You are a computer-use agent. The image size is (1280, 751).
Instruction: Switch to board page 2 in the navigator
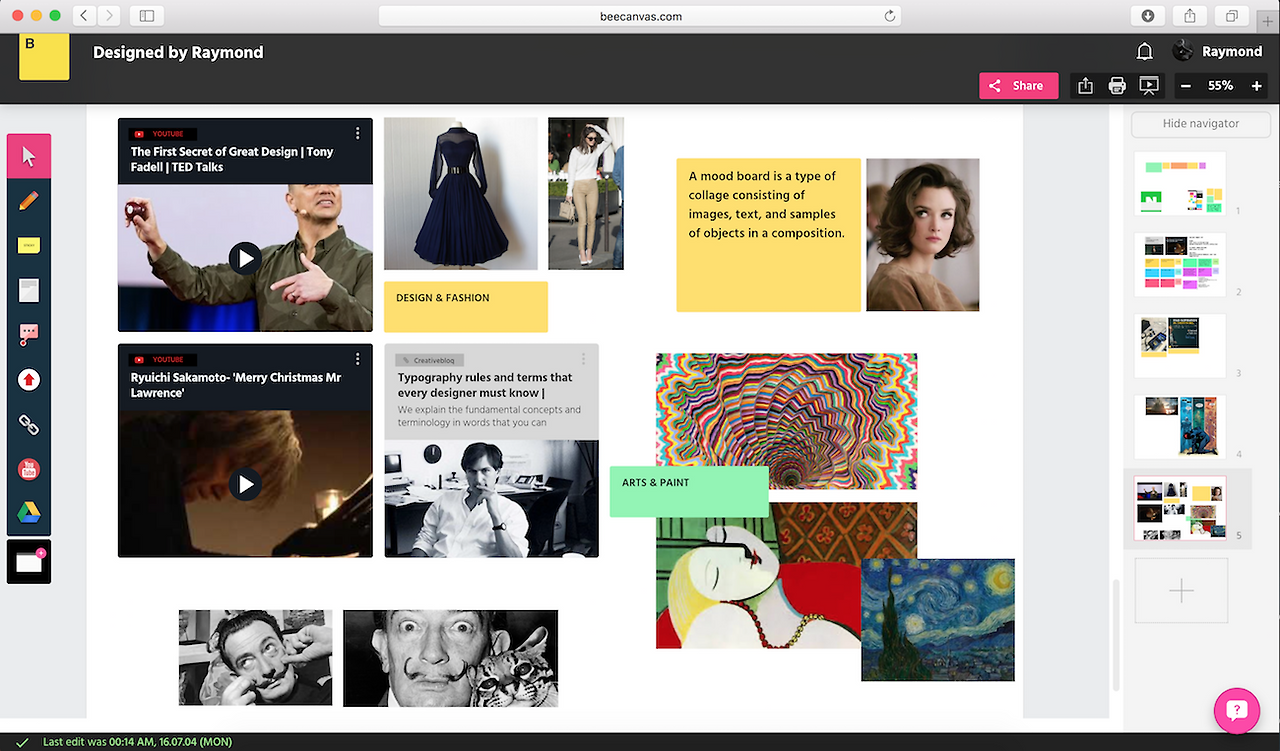tap(1180, 264)
